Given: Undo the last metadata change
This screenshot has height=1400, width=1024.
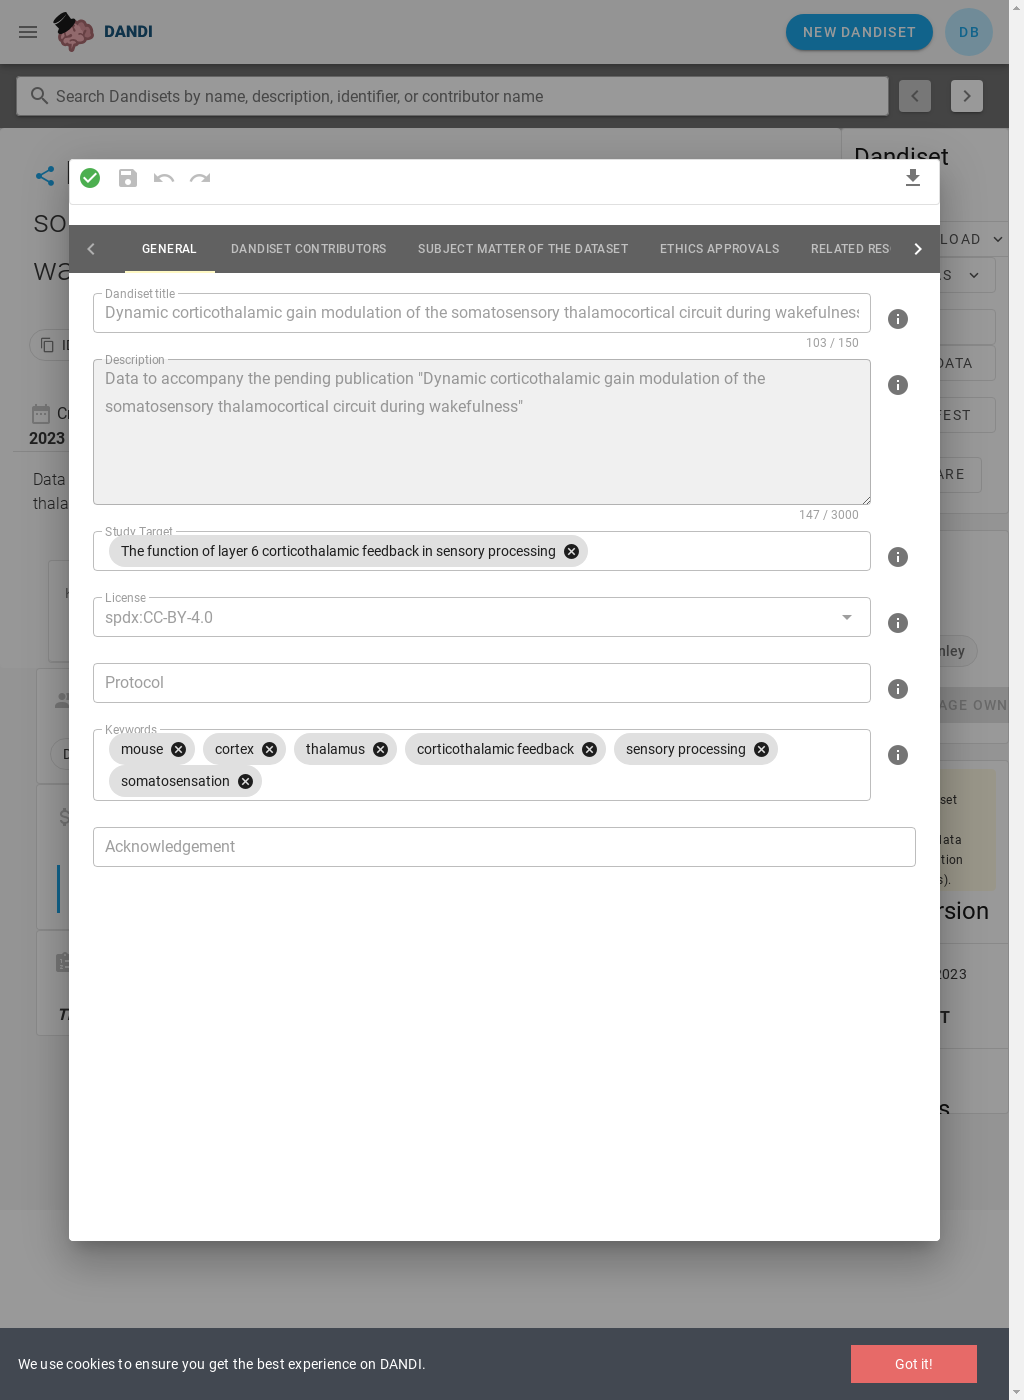Looking at the screenshot, I should click(164, 178).
